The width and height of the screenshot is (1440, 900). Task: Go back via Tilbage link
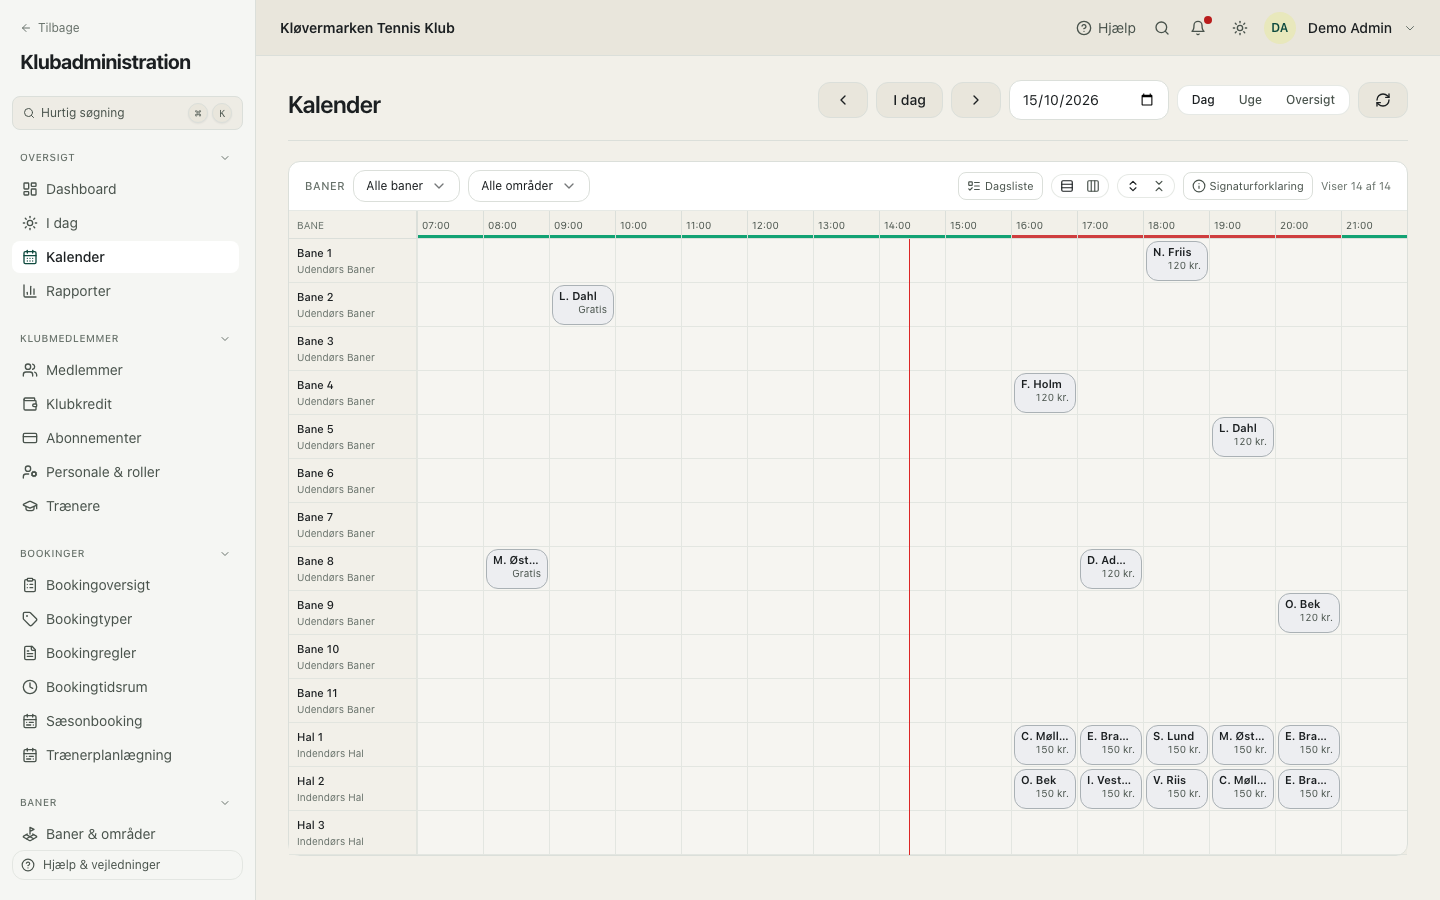[50, 28]
